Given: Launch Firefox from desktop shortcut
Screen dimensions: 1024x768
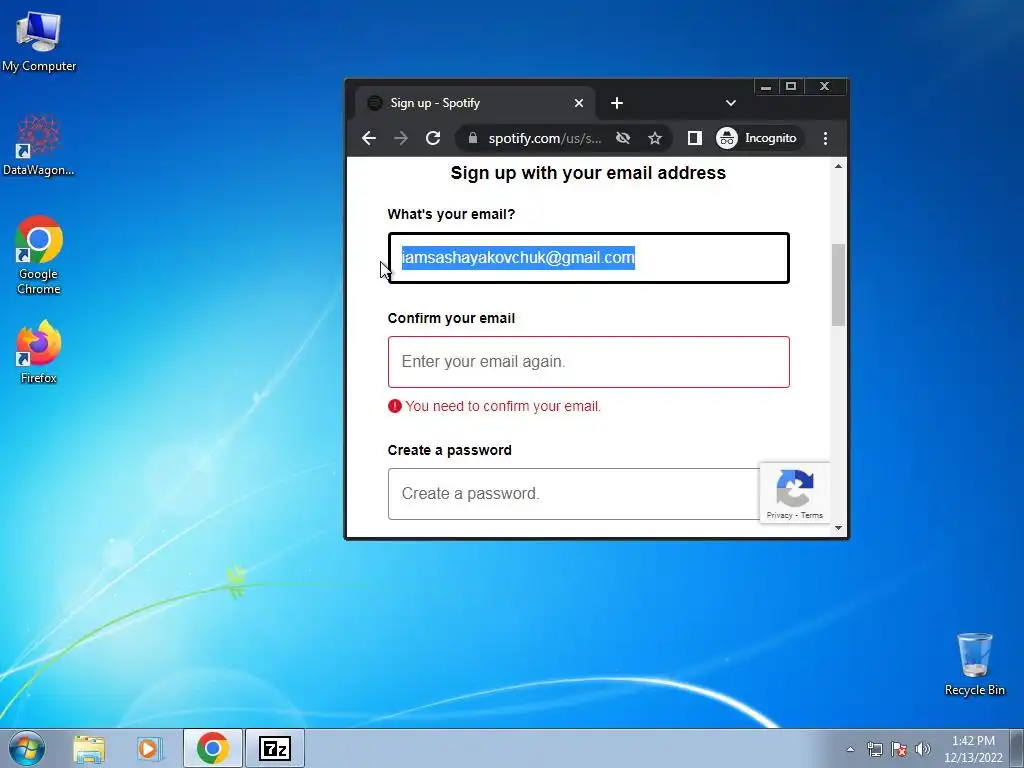Looking at the screenshot, I should [39, 351].
